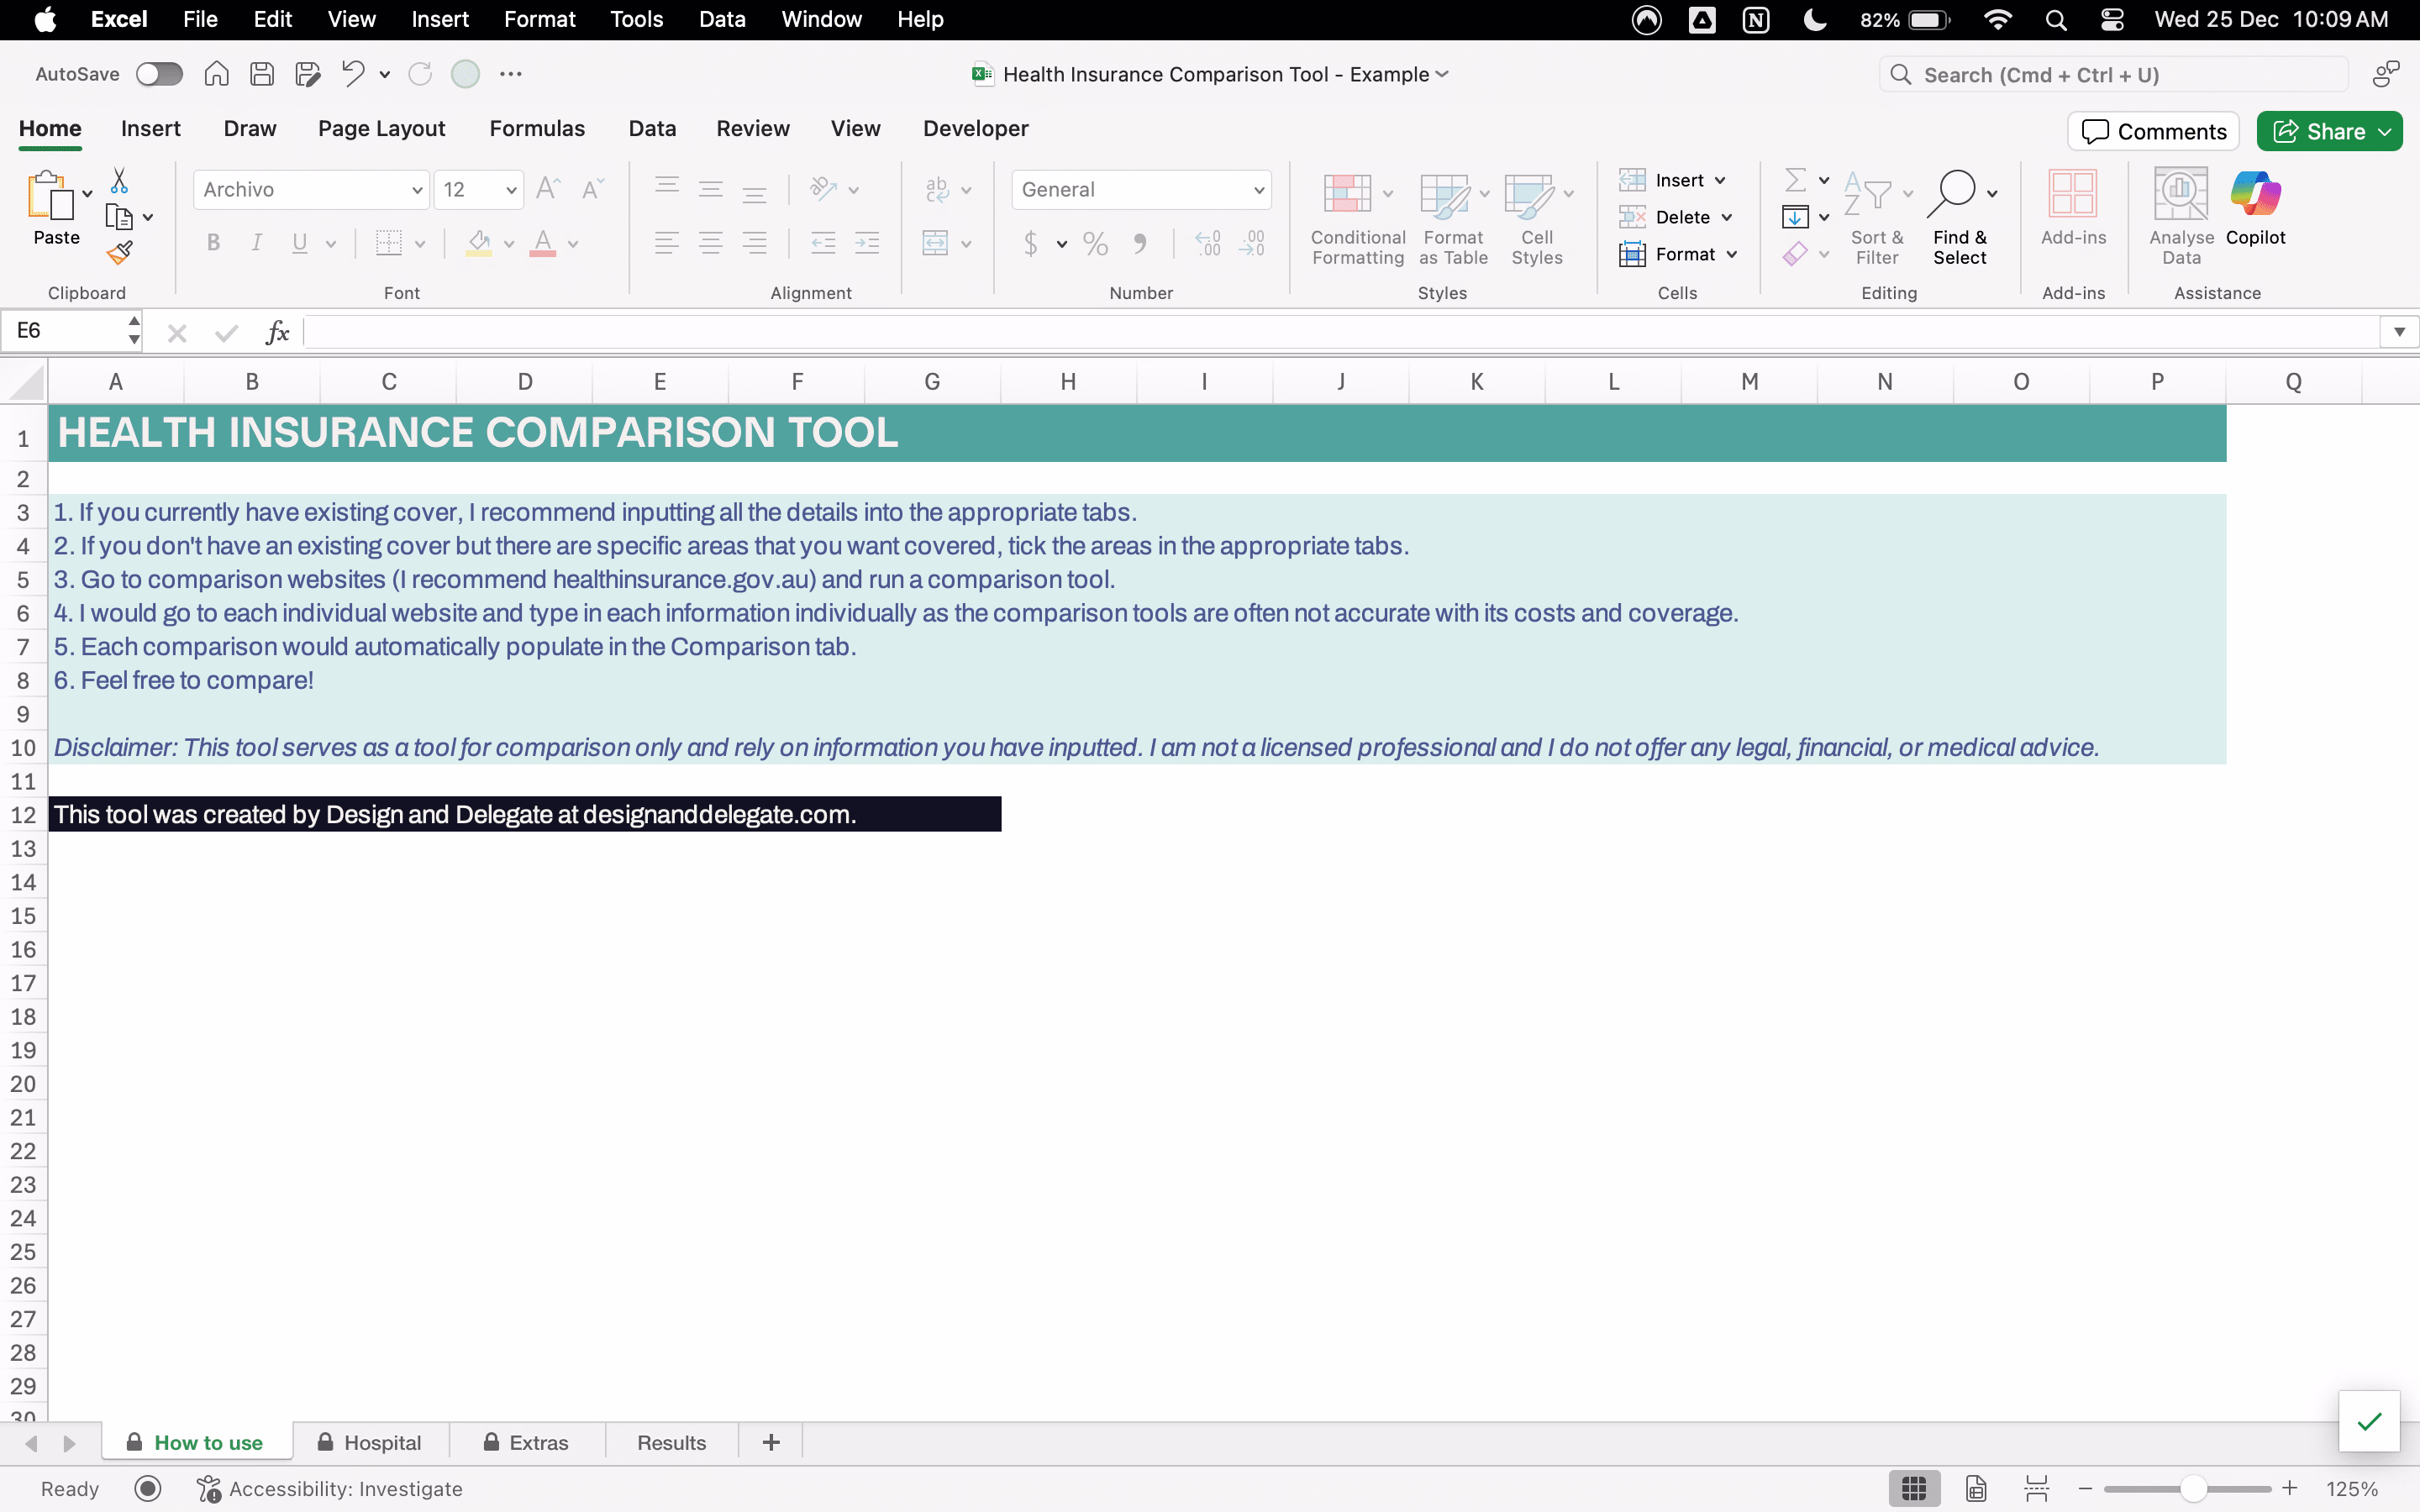The height and width of the screenshot is (1512, 2420).
Task: Toggle macOS Do Not Disturb moon icon
Action: [x=1814, y=20]
